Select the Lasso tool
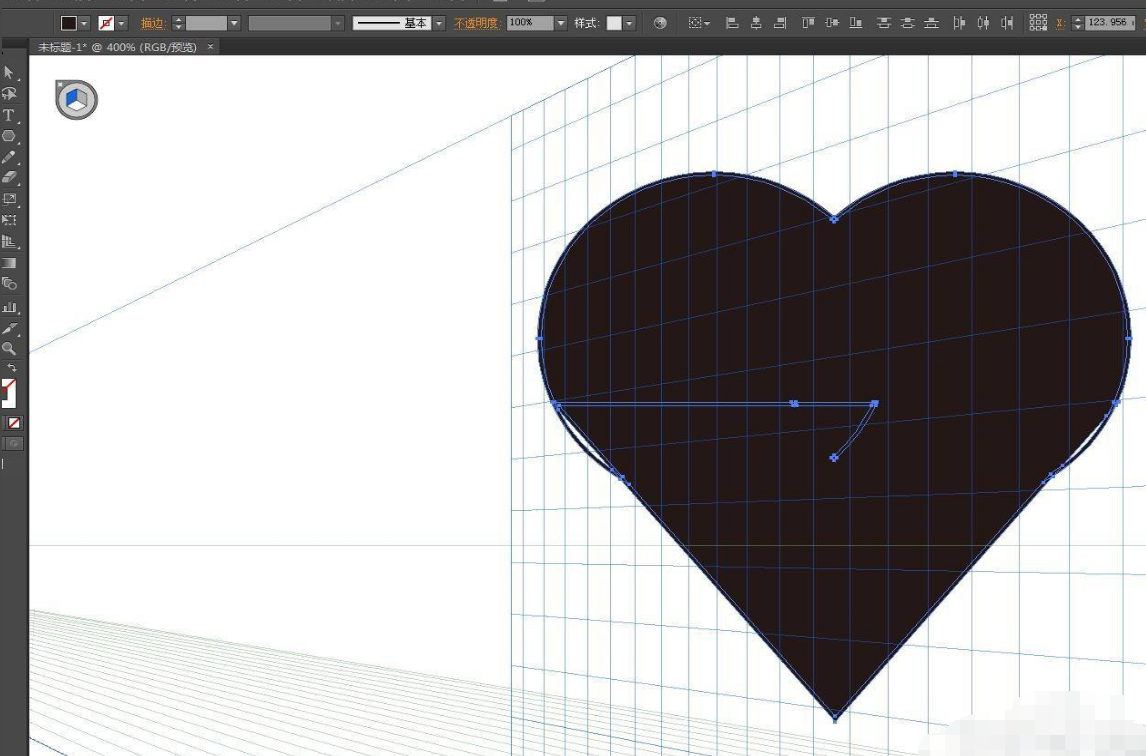Image resolution: width=1146 pixels, height=756 pixels. (x=9, y=94)
